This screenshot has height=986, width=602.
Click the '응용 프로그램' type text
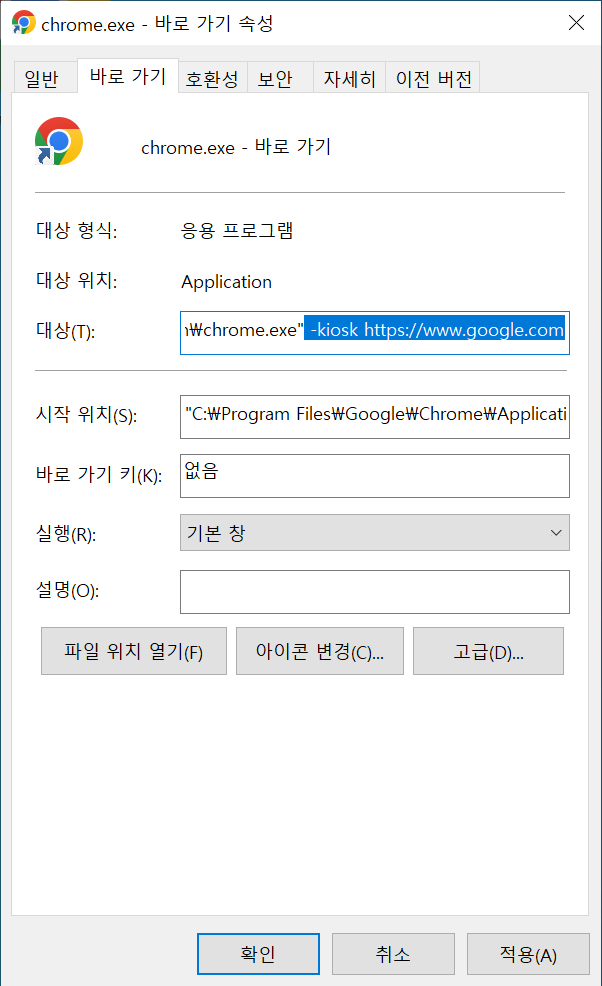click(237, 230)
